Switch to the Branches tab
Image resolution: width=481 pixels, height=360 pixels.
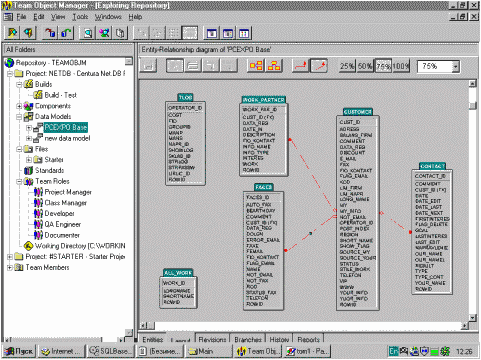[248, 339]
